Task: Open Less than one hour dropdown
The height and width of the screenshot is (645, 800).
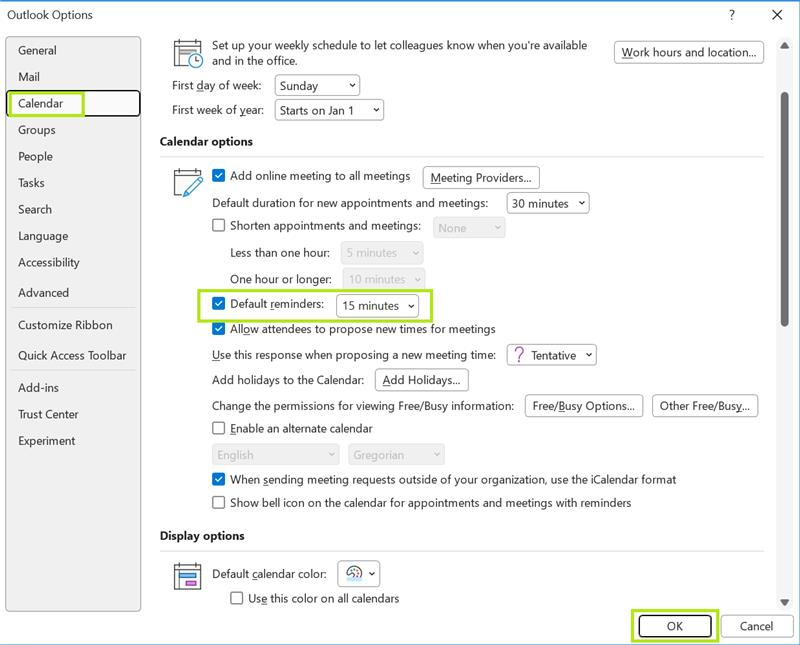Action: tap(382, 253)
